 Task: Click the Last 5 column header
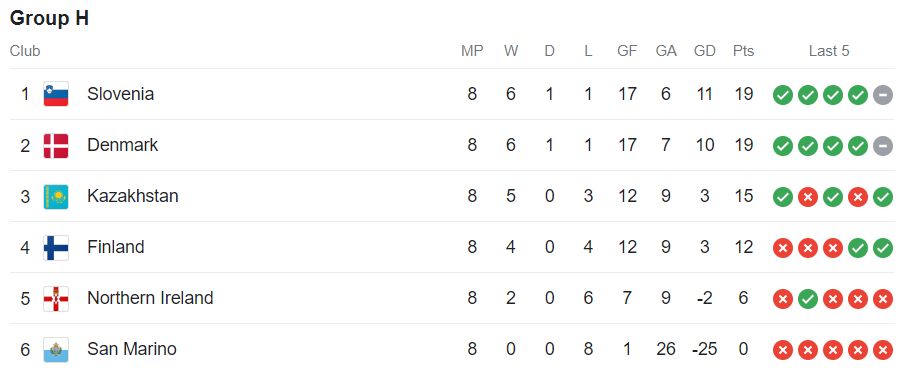(829, 51)
